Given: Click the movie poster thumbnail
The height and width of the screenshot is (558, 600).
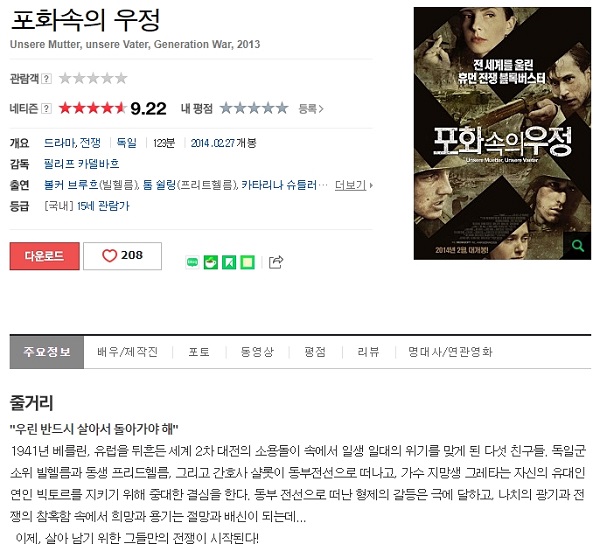Looking at the screenshot, I should pyautogui.click(x=502, y=133).
